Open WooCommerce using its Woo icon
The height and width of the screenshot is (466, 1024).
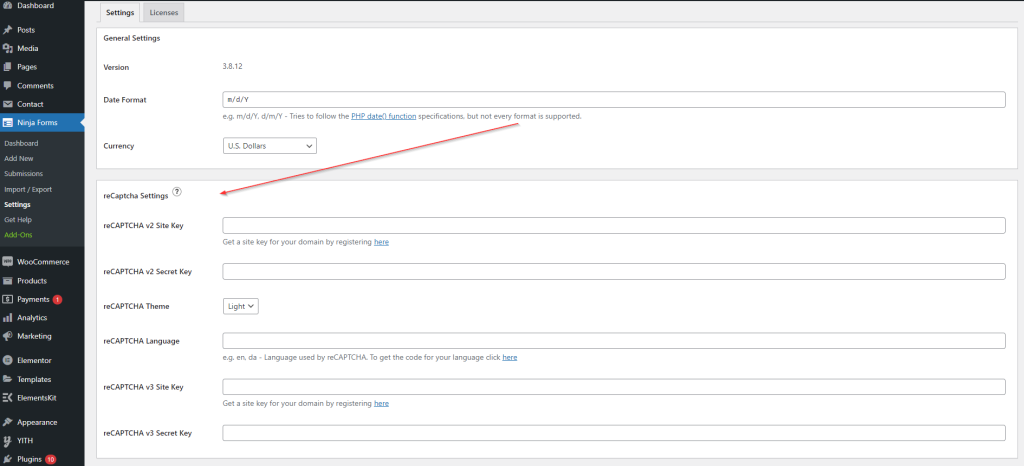click(x=8, y=262)
